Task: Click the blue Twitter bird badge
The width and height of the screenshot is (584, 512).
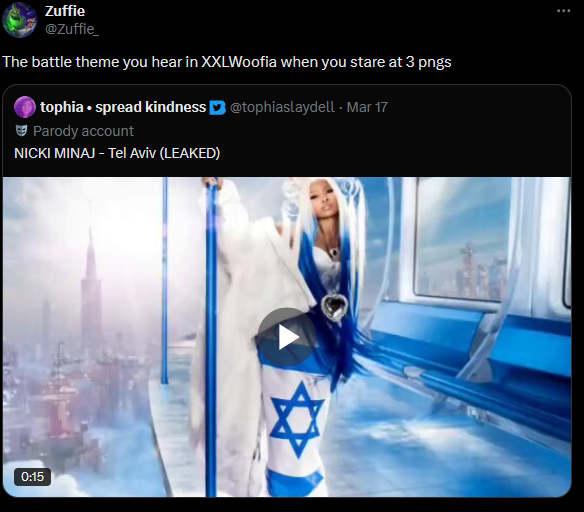Action: pyautogui.click(x=218, y=108)
